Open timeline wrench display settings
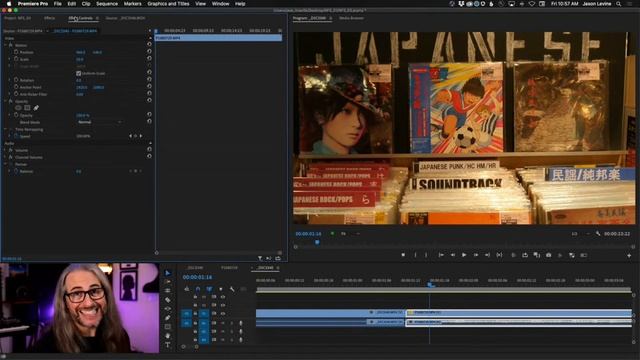Image resolution: width=640 pixels, height=360 pixels. point(232,289)
